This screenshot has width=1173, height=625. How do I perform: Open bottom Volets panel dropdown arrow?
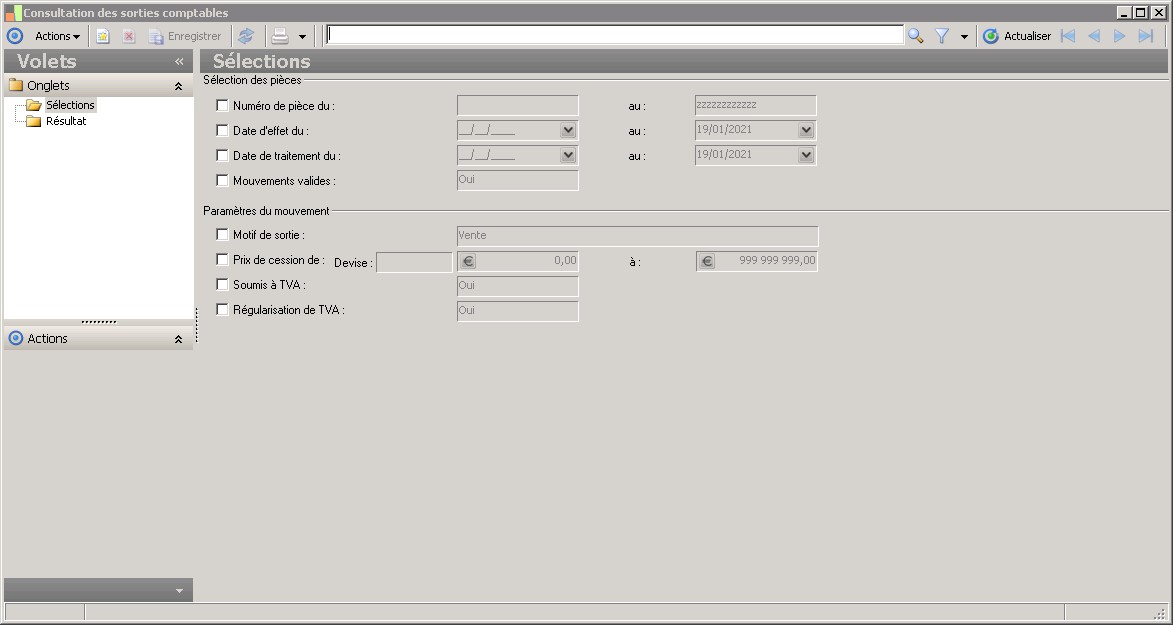tap(179, 591)
